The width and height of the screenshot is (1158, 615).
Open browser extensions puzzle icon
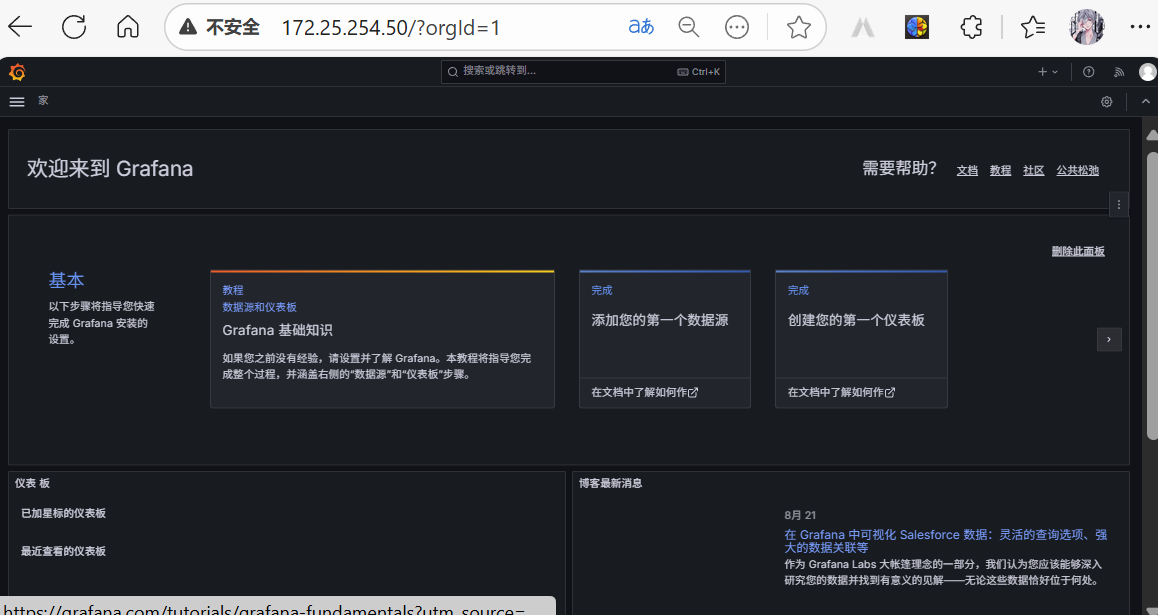pyautogui.click(x=971, y=27)
